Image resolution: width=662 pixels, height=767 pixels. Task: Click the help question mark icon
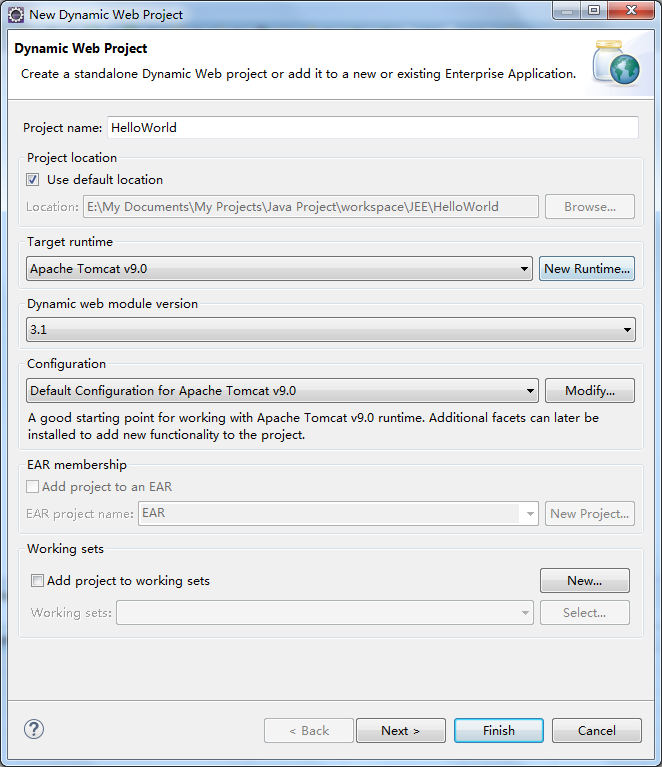pos(34,729)
